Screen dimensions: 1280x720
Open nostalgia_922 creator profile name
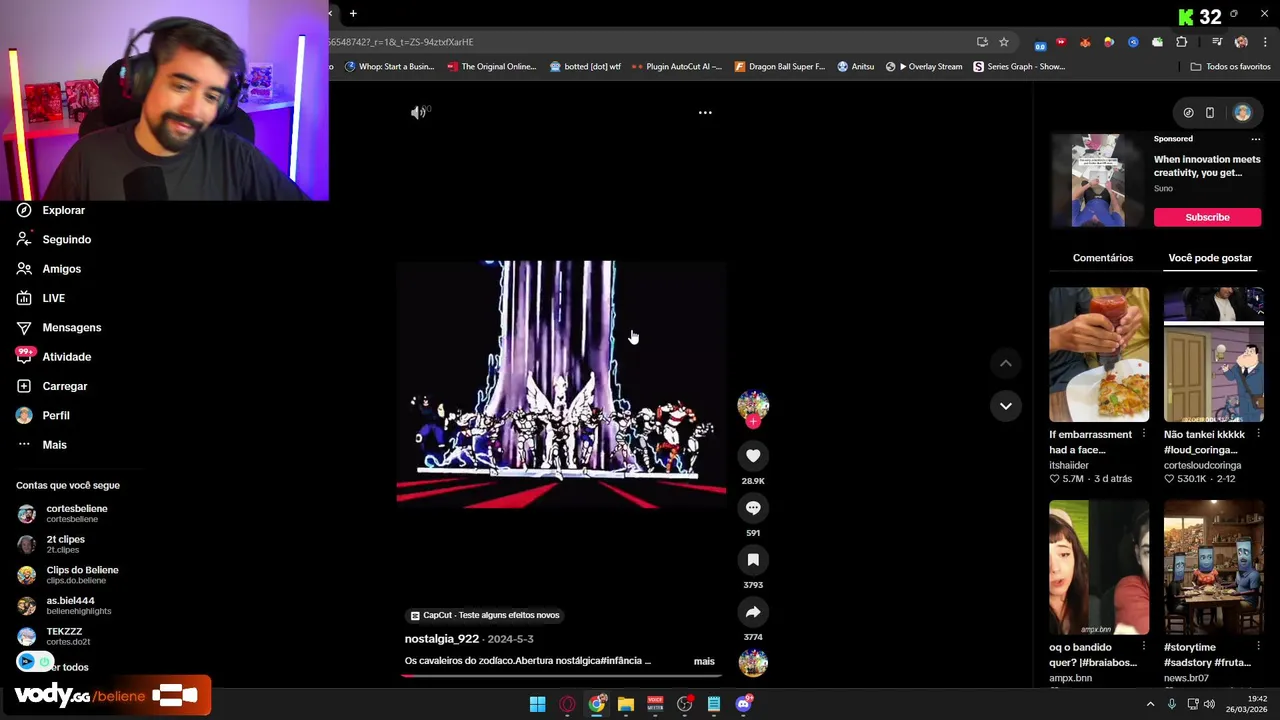(442, 639)
